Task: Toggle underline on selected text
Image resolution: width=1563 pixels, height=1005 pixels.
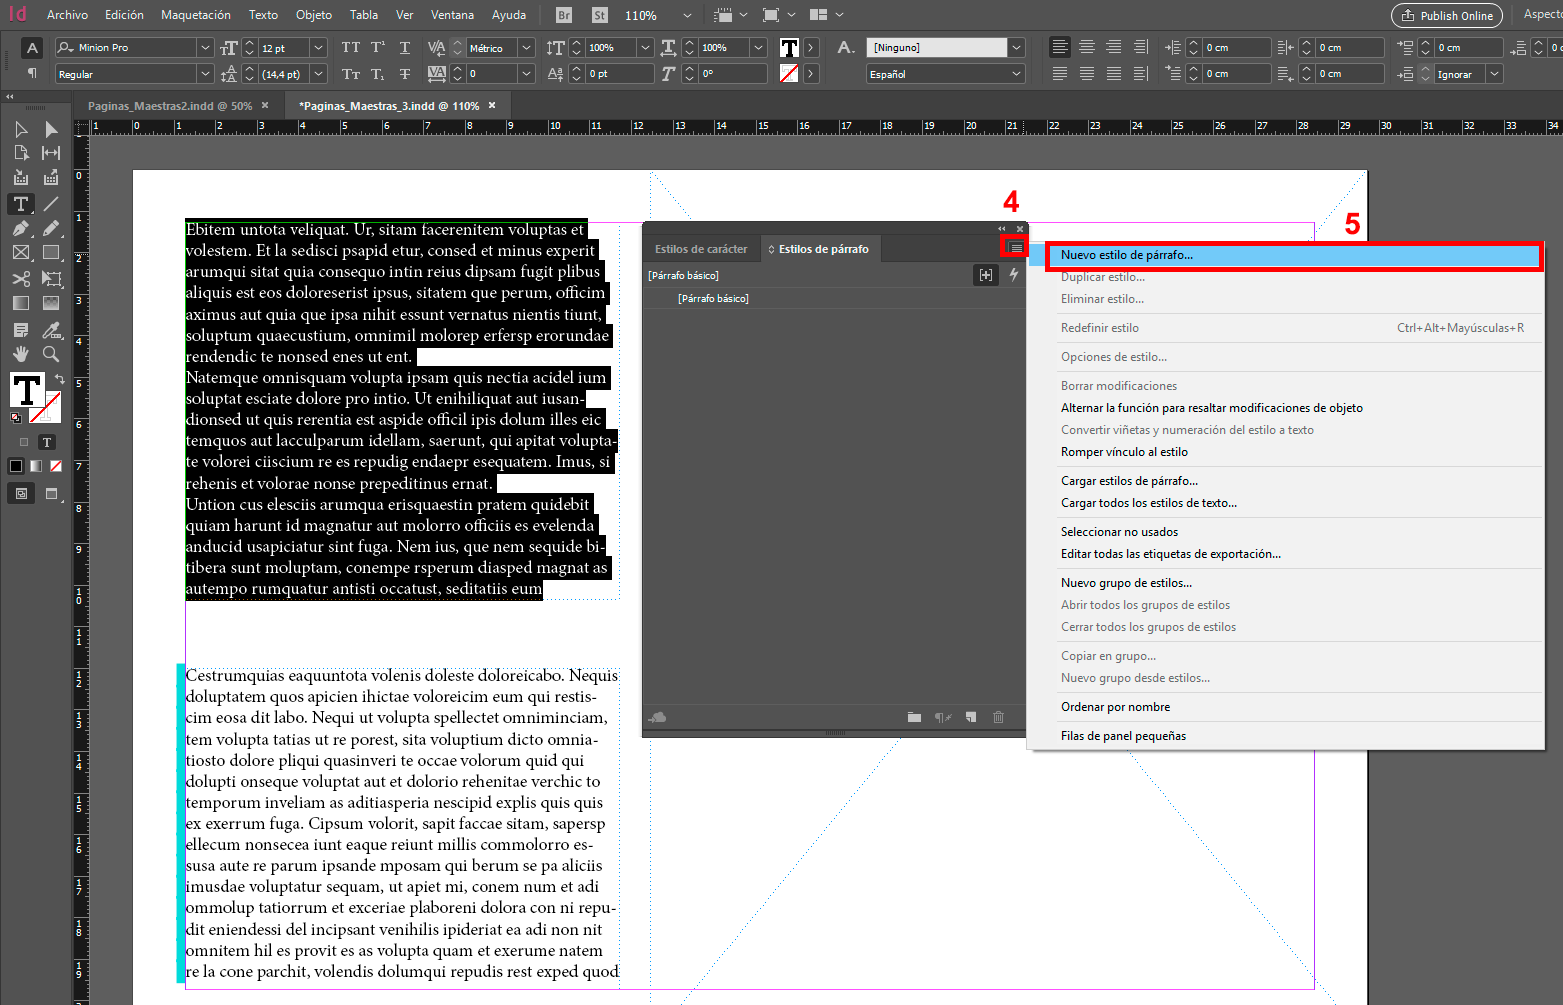Action: (405, 47)
